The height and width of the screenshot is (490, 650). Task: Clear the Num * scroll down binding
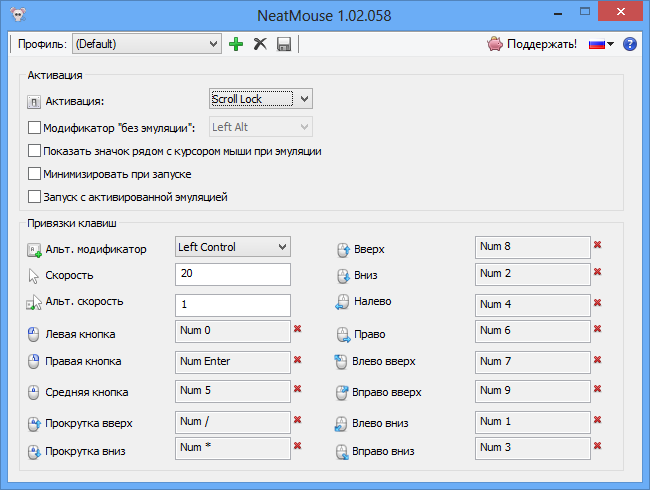pos(297,446)
